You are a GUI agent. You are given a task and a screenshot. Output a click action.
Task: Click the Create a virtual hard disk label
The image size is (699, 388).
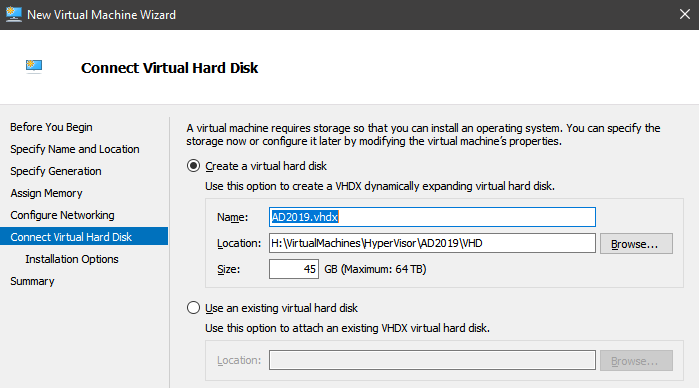[x=266, y=166]
